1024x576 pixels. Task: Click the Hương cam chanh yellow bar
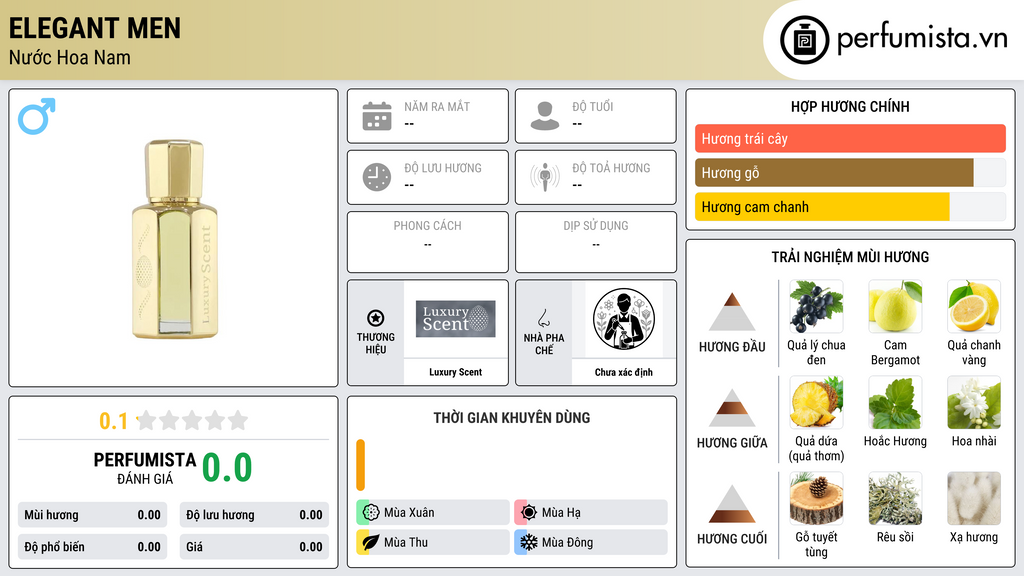coord(822,207)
